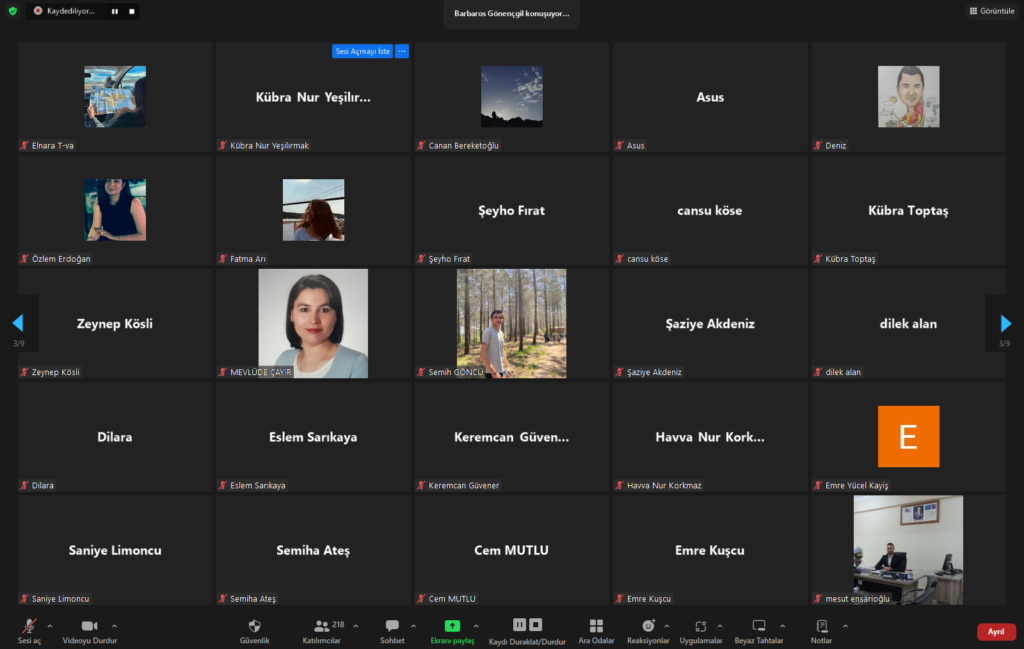Viewport: 1024px width, 649px height.
Task: Expand video options arrow beside Videoyu Durdur
Action: [114, 626]
